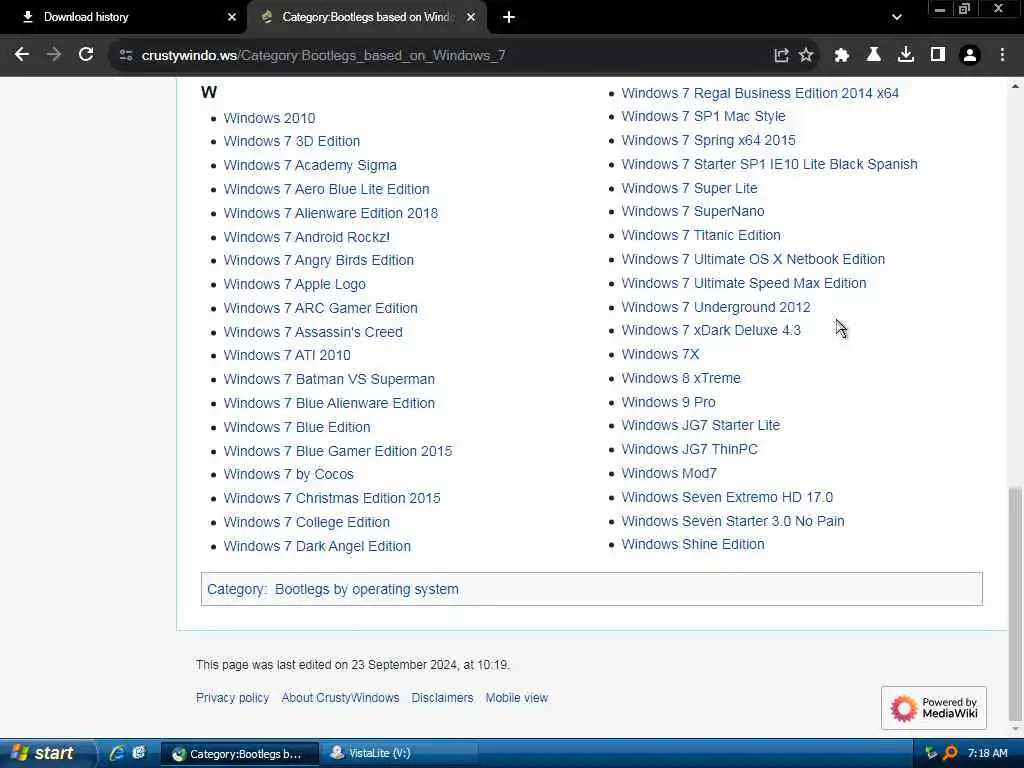
Task: Open the Disclaimers footer link
Action: point(442,698)
